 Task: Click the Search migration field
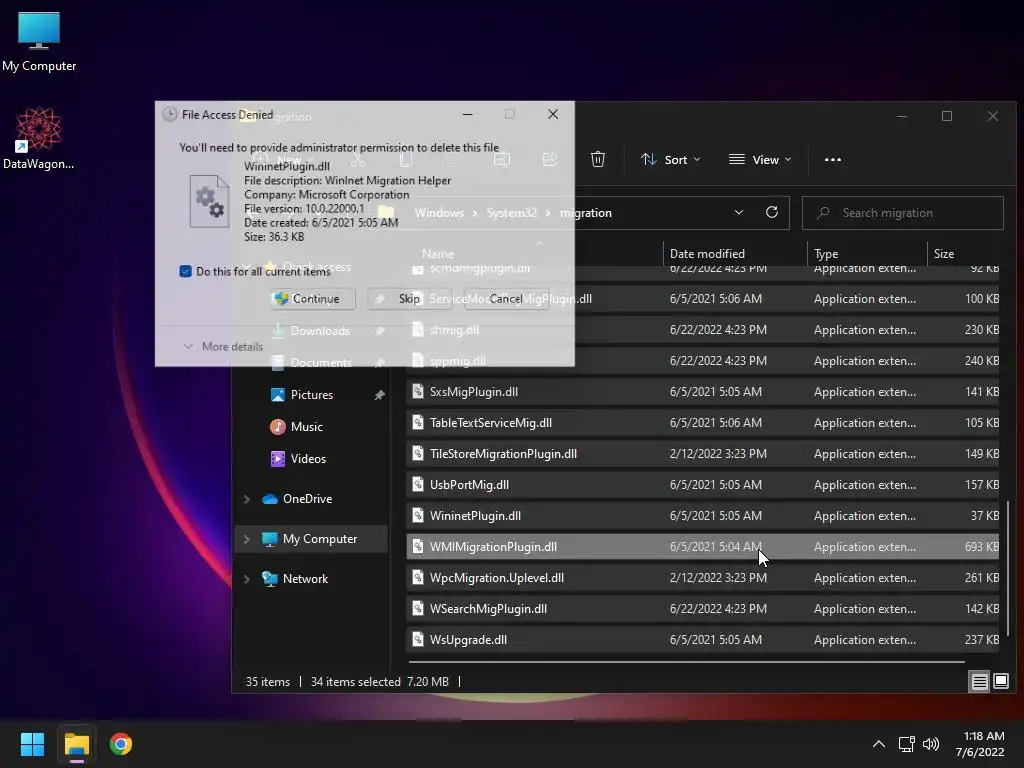(903, 213)
